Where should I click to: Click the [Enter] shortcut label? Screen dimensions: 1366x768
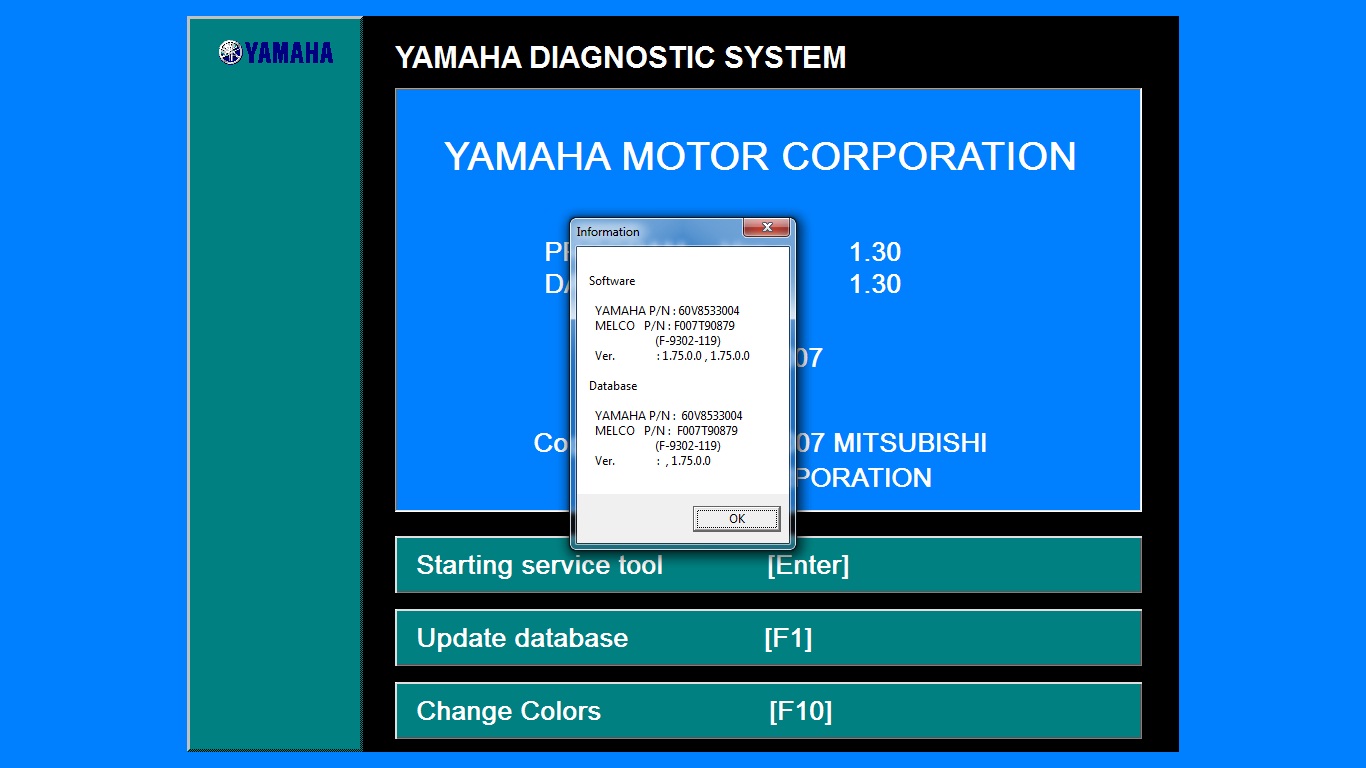pos(808,565)
